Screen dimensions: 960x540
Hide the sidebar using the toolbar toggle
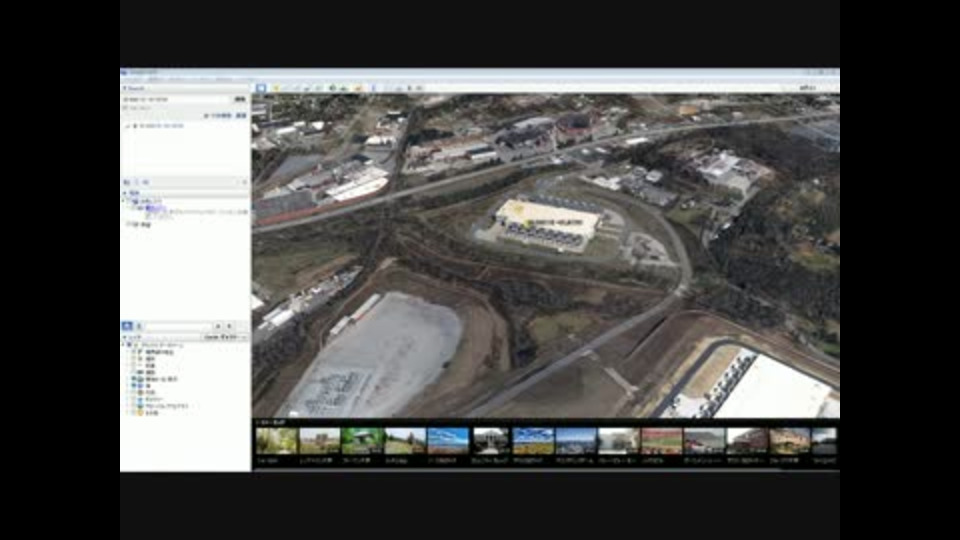click(261, 88)
